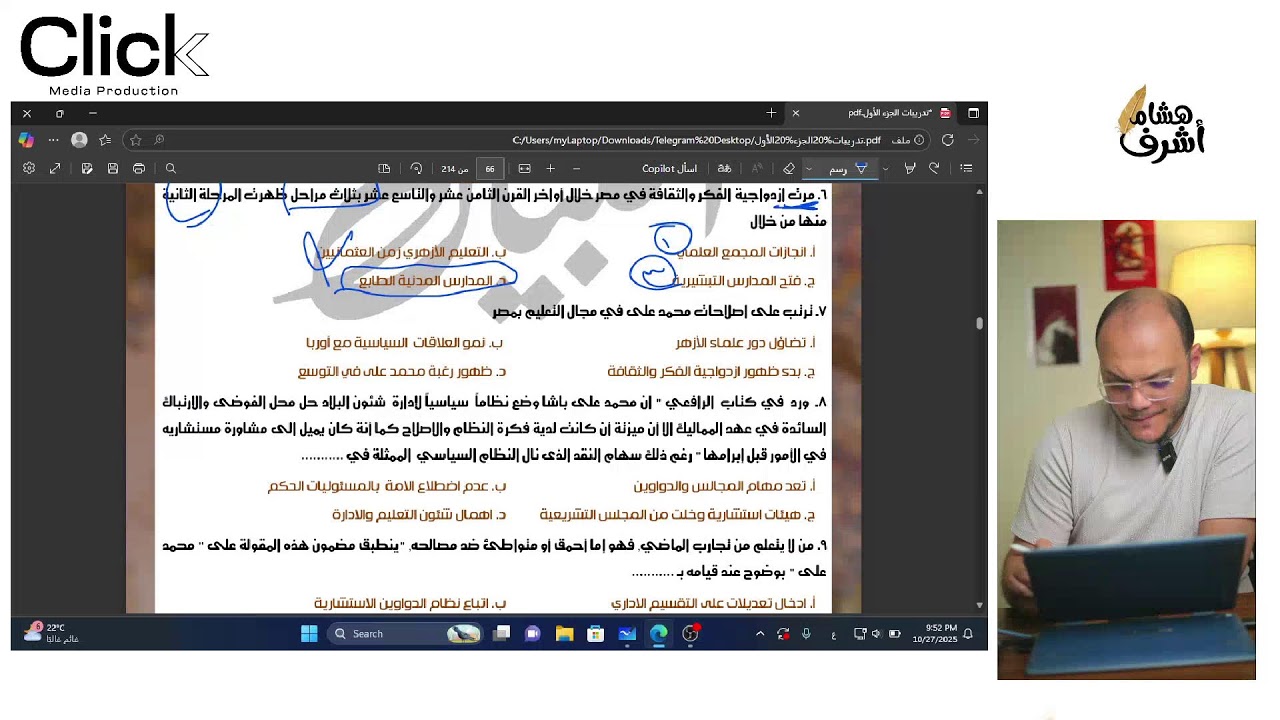The height and width of the screenshot is (720, 1280).
Task: Click the zoom magnifier in address bar
Action: (x=159, y=140)
